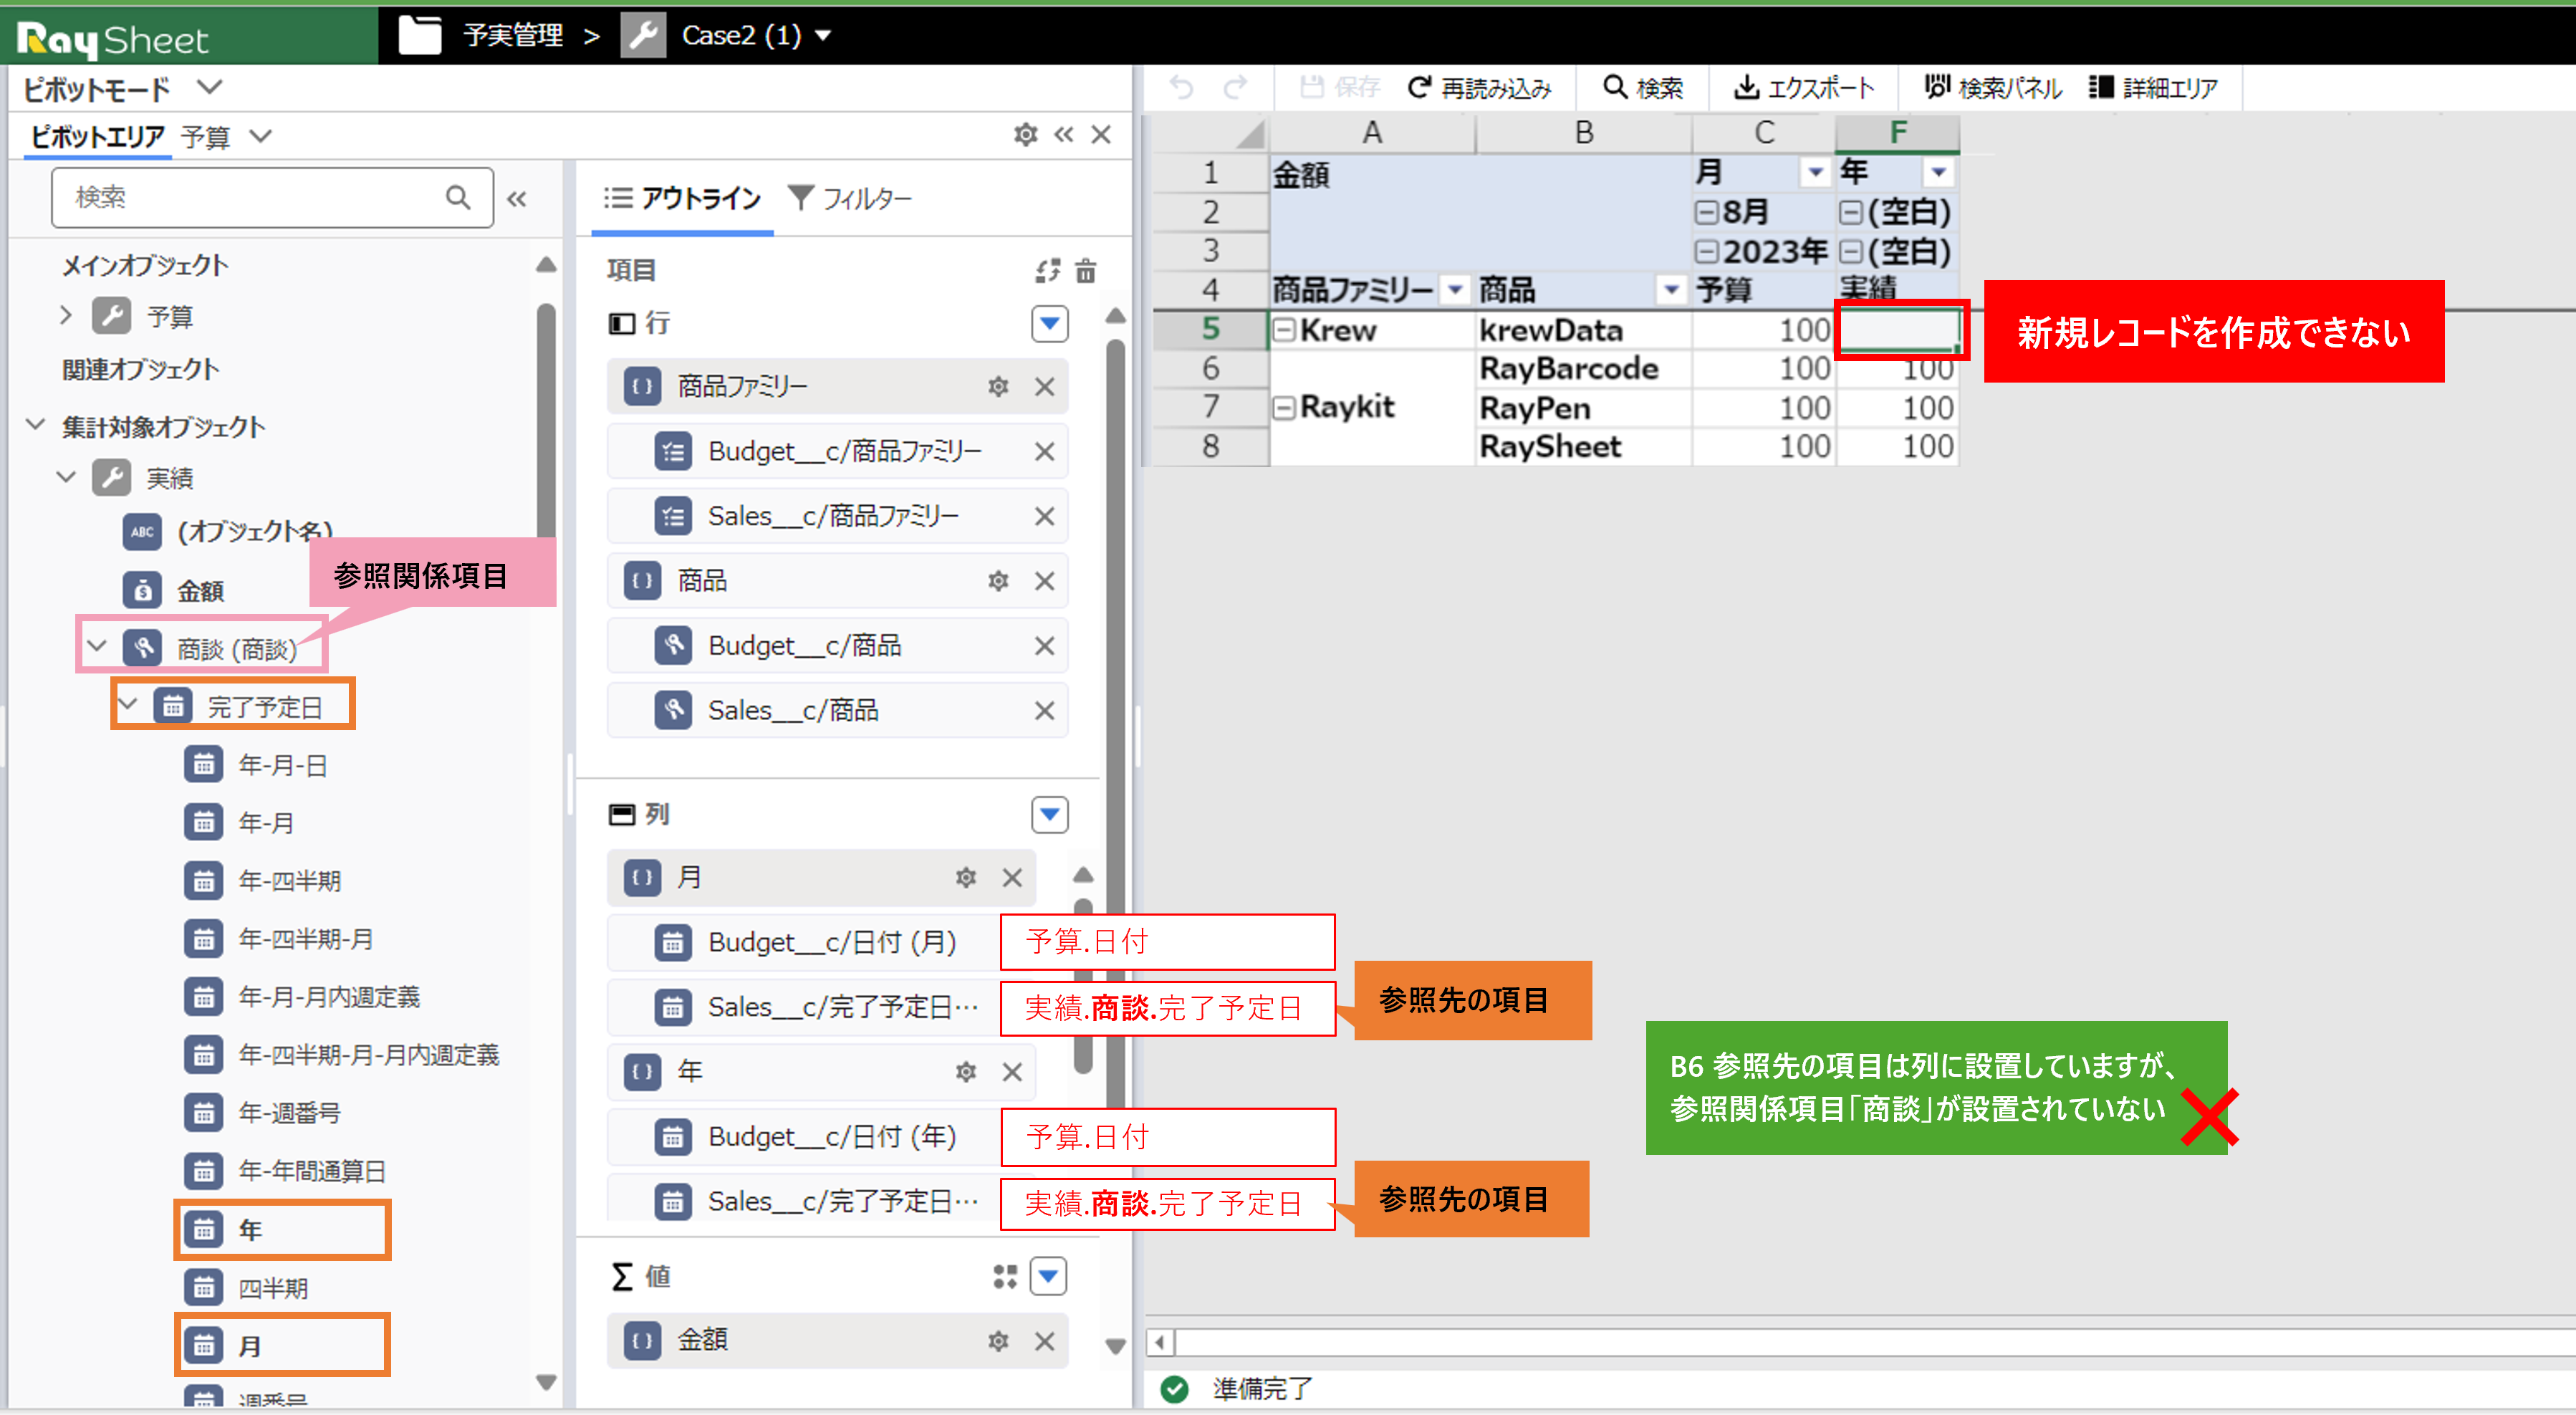This screenshot has height=1415, width=2576.
Task: Open settings gear for 月 column field
Action: click(x=965, y=877)
